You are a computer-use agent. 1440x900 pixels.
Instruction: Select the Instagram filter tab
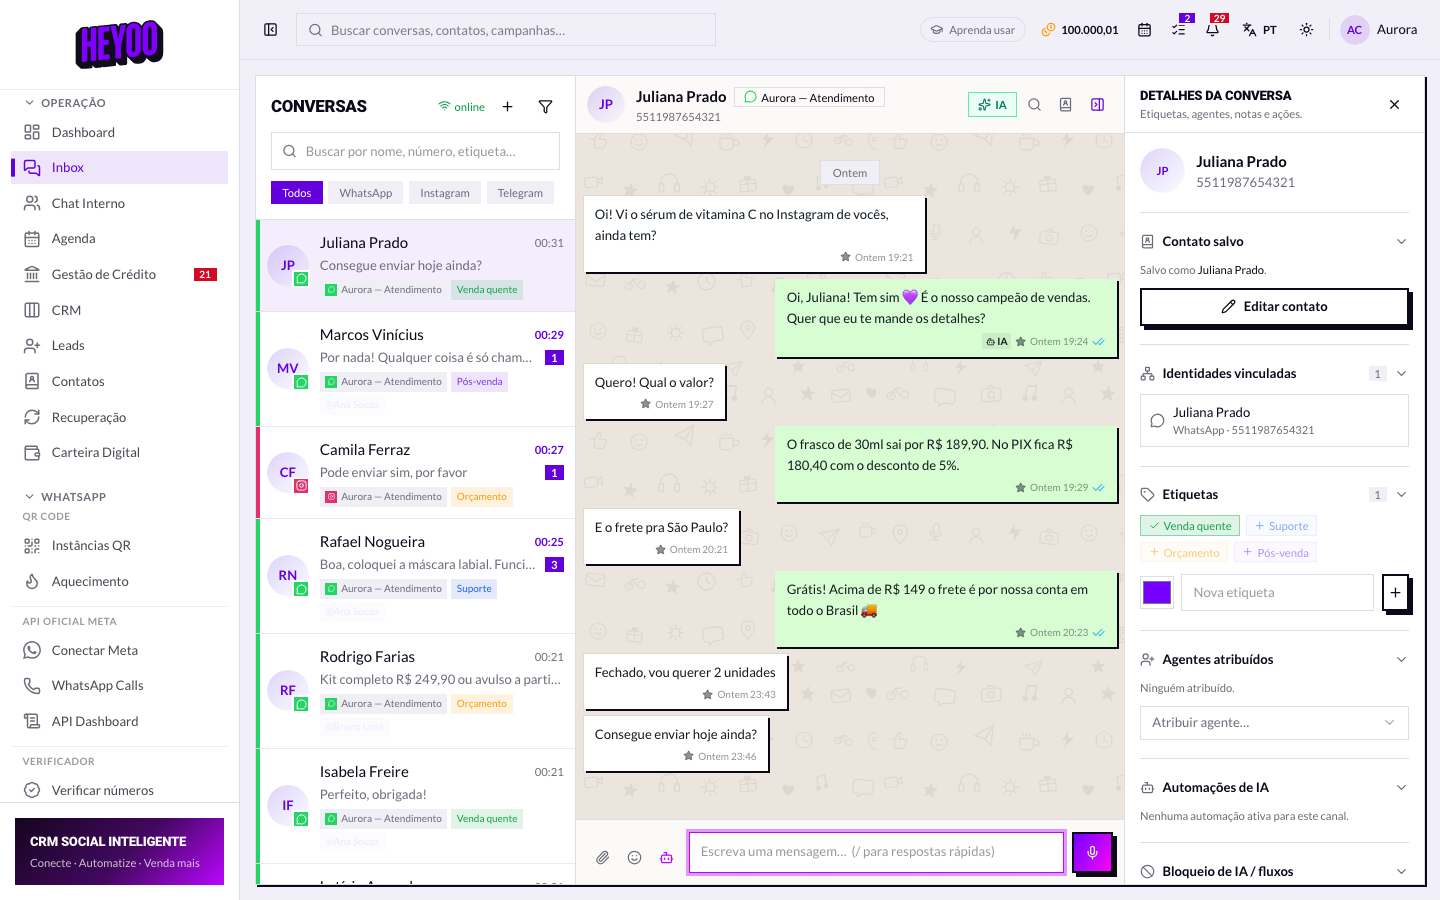coord(445,193)
